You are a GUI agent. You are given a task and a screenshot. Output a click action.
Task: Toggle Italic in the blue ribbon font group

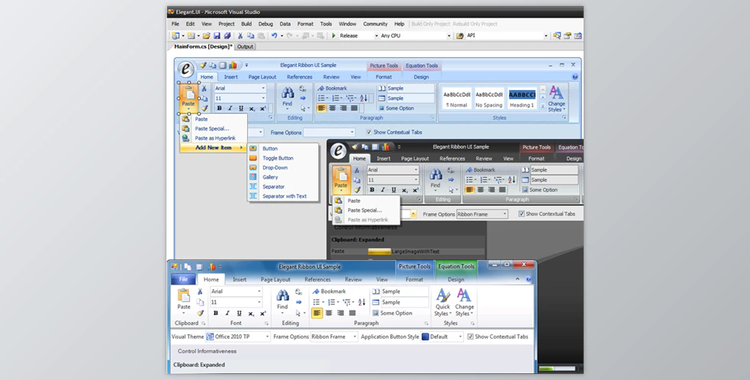click(230, 109)
